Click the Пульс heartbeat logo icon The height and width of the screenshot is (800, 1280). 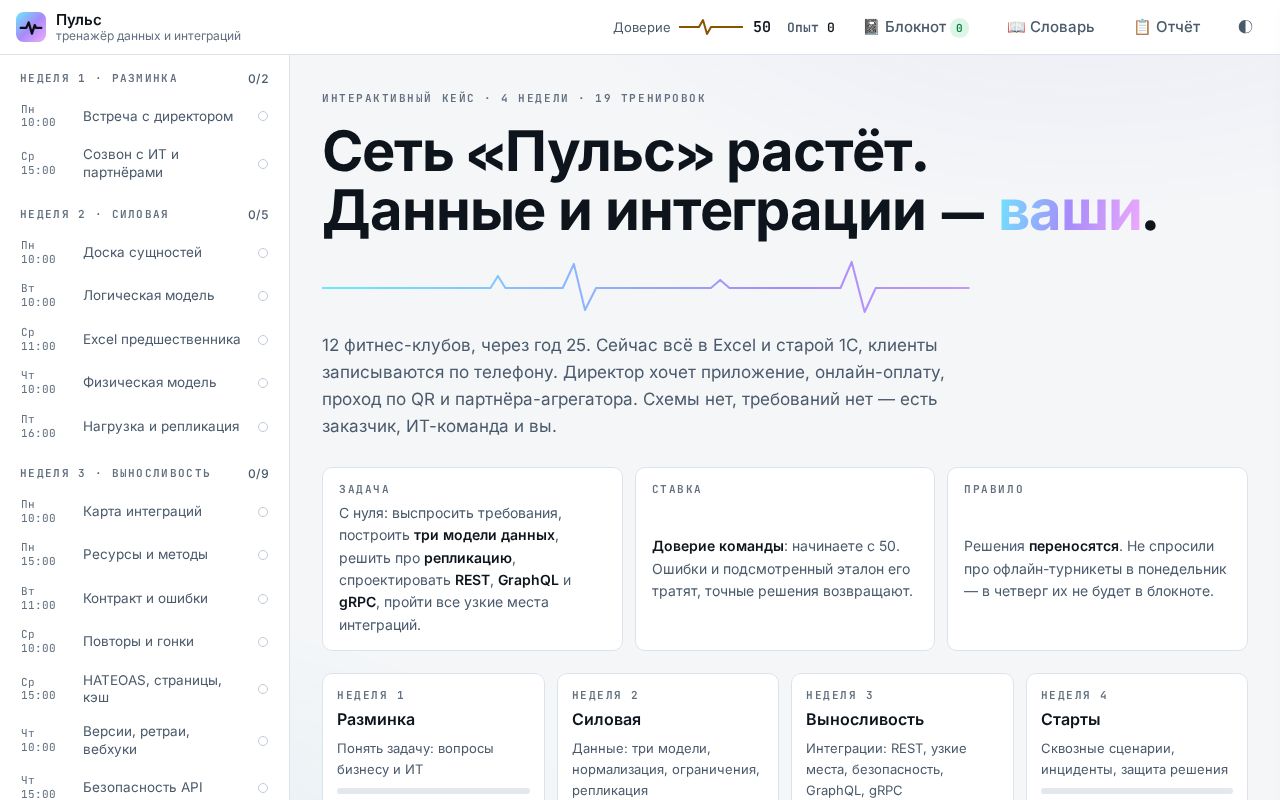(x=31, y=27)
